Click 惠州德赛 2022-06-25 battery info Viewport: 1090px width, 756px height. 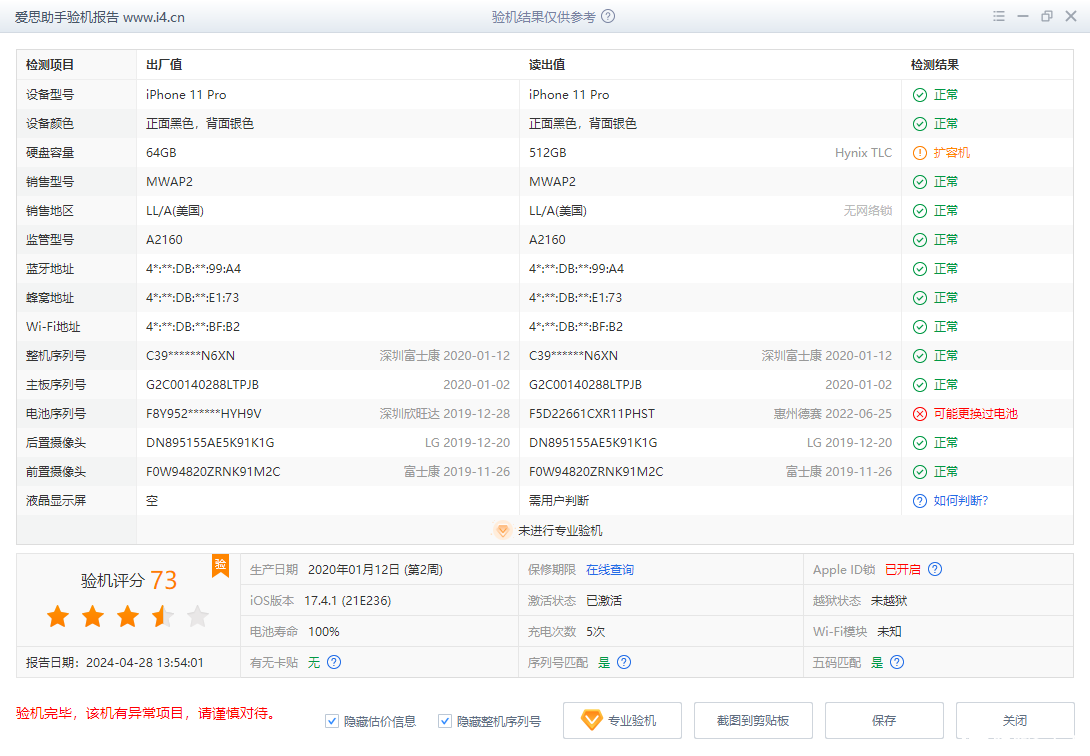coord(833,414)
